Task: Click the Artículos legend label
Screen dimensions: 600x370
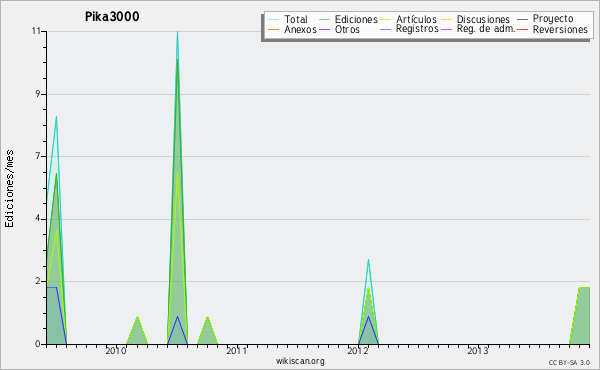Action: click(x=416, y=19)
